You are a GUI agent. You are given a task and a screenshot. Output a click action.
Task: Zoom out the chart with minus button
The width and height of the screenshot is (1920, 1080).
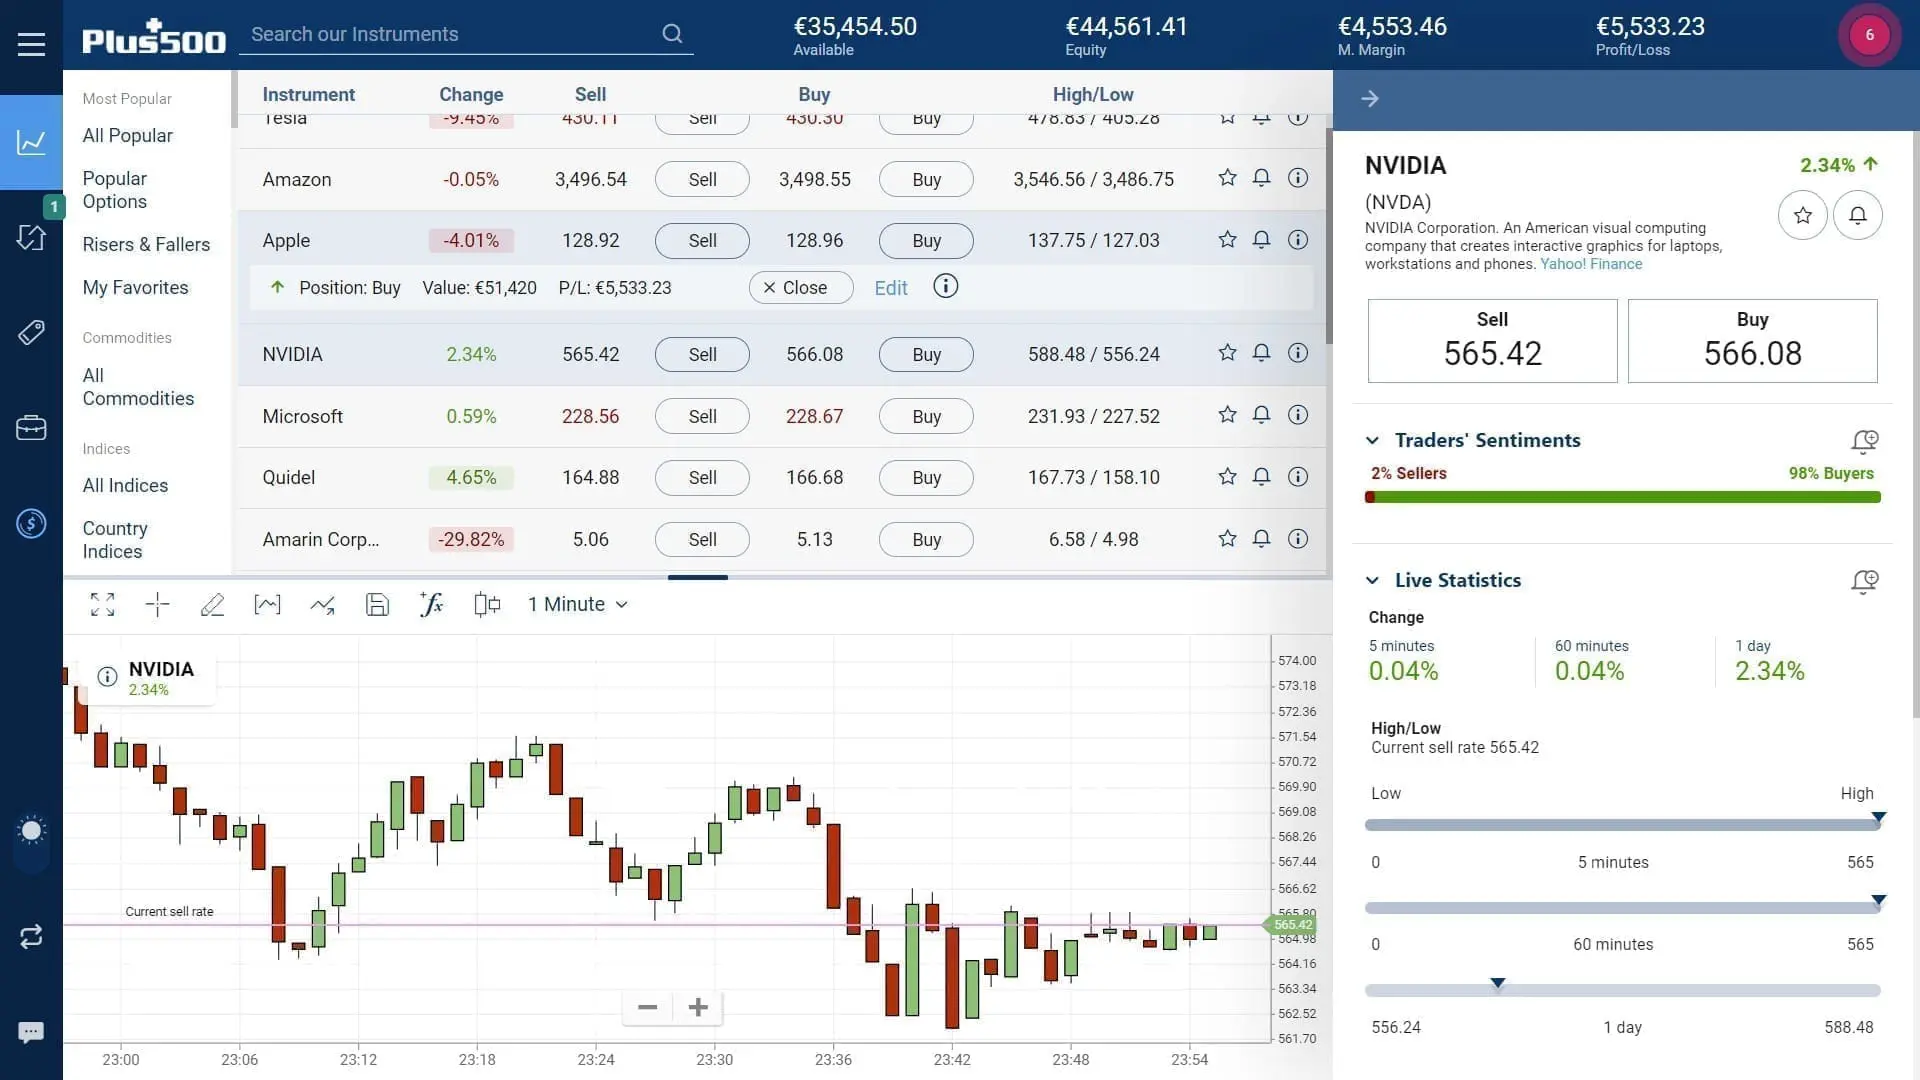pyautogui.click(x=647, y=1007)
